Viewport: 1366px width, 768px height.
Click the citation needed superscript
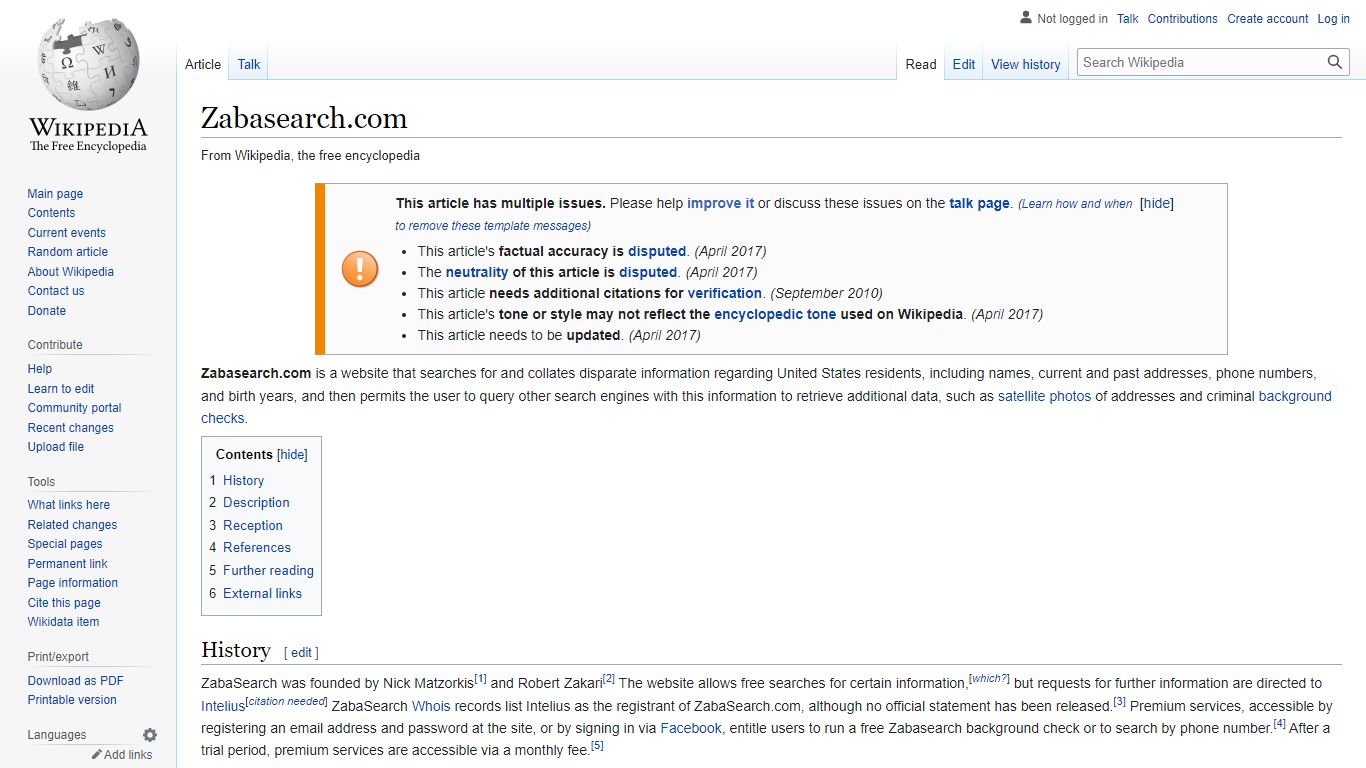click(x=286, y=702)
